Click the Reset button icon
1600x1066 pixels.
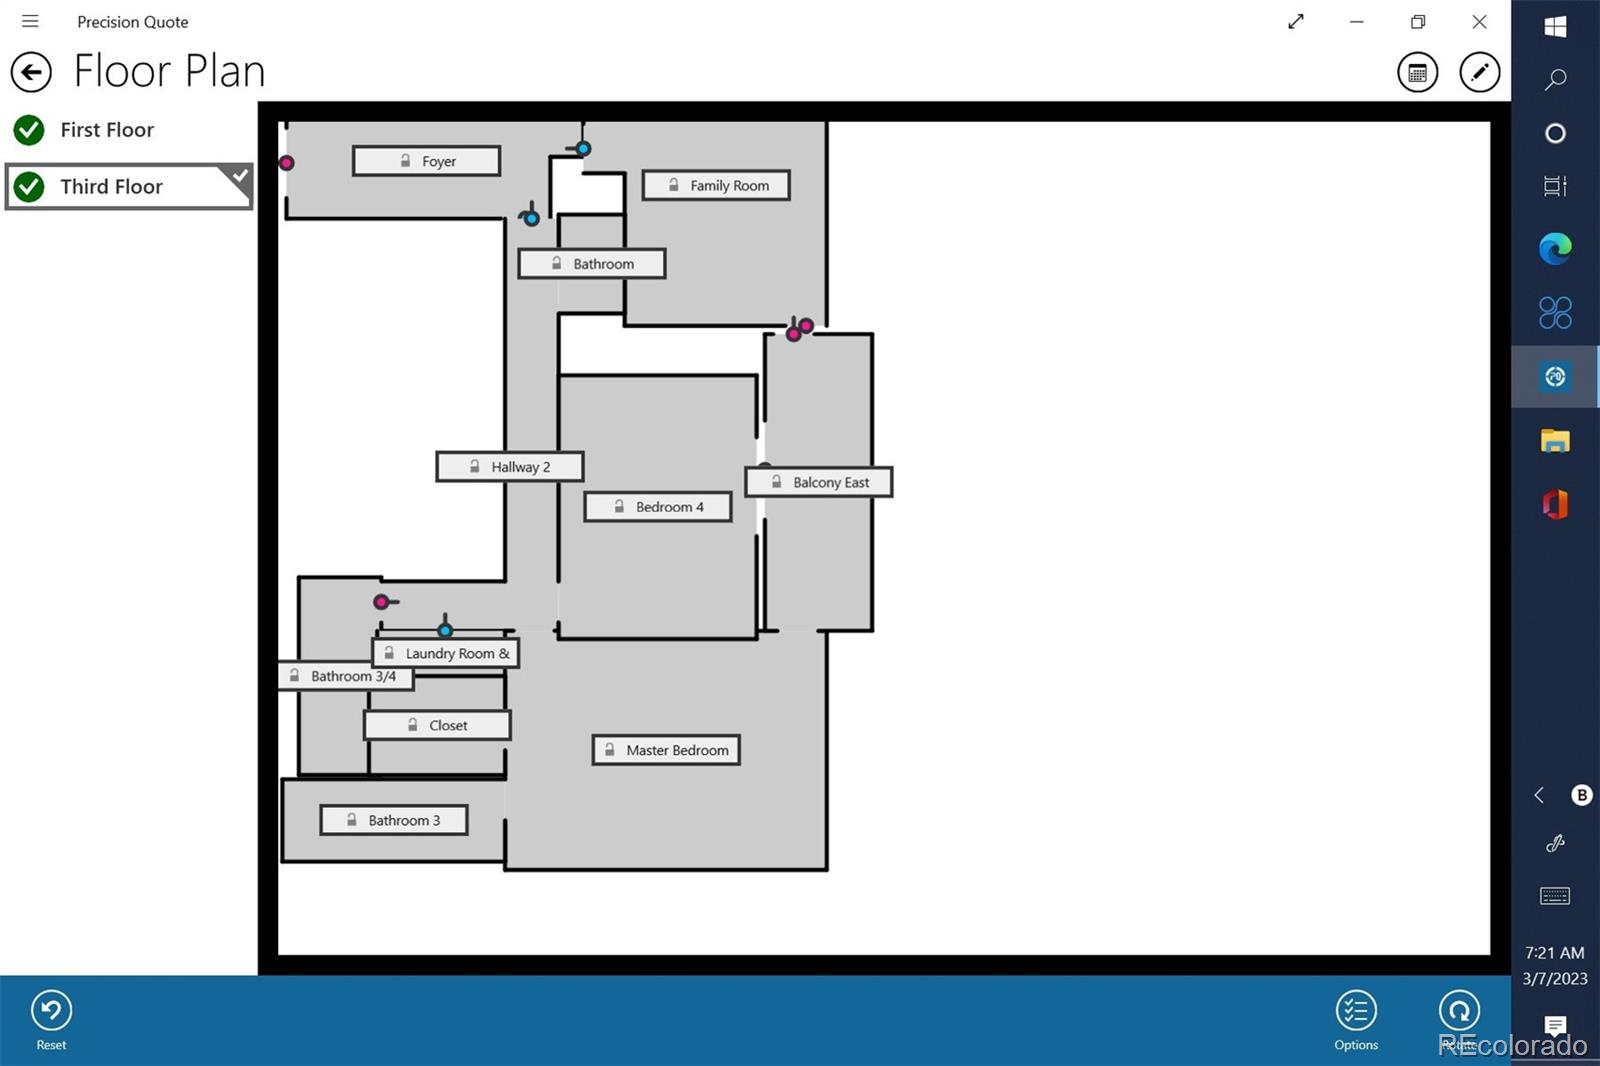[x=51, y=1010]
